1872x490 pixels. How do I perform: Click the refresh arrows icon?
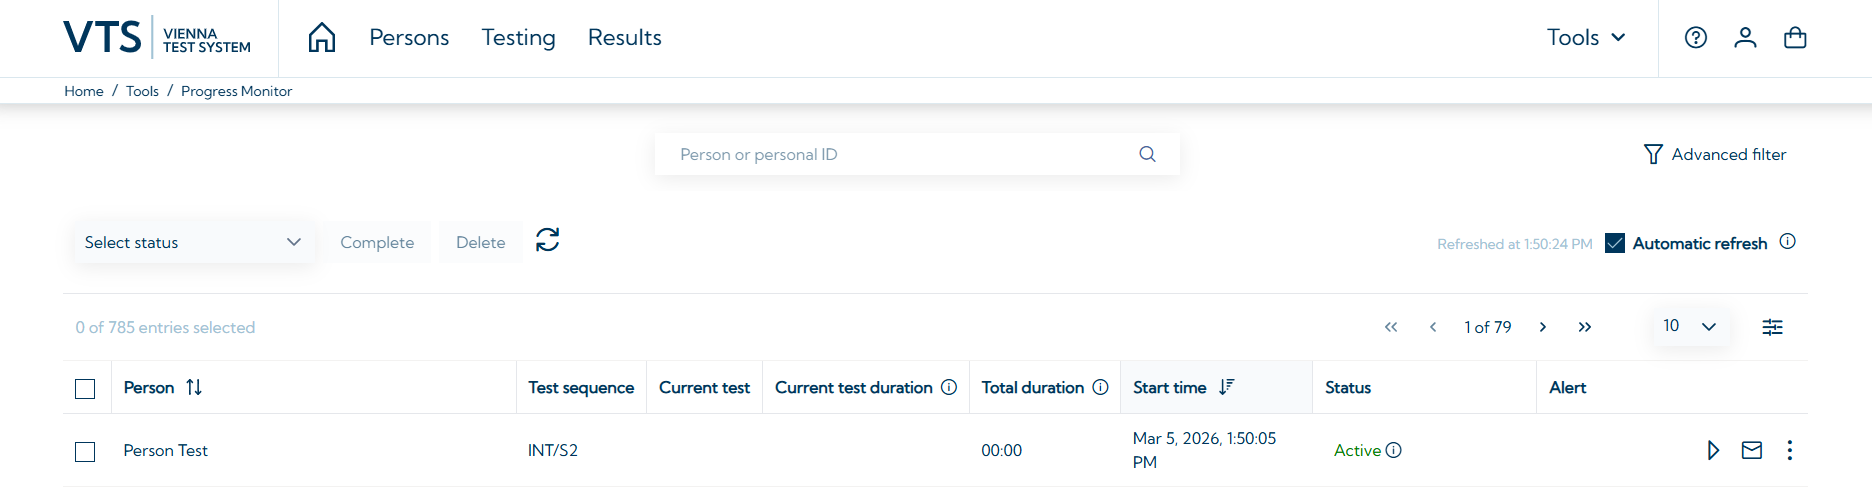coord(547,240)
